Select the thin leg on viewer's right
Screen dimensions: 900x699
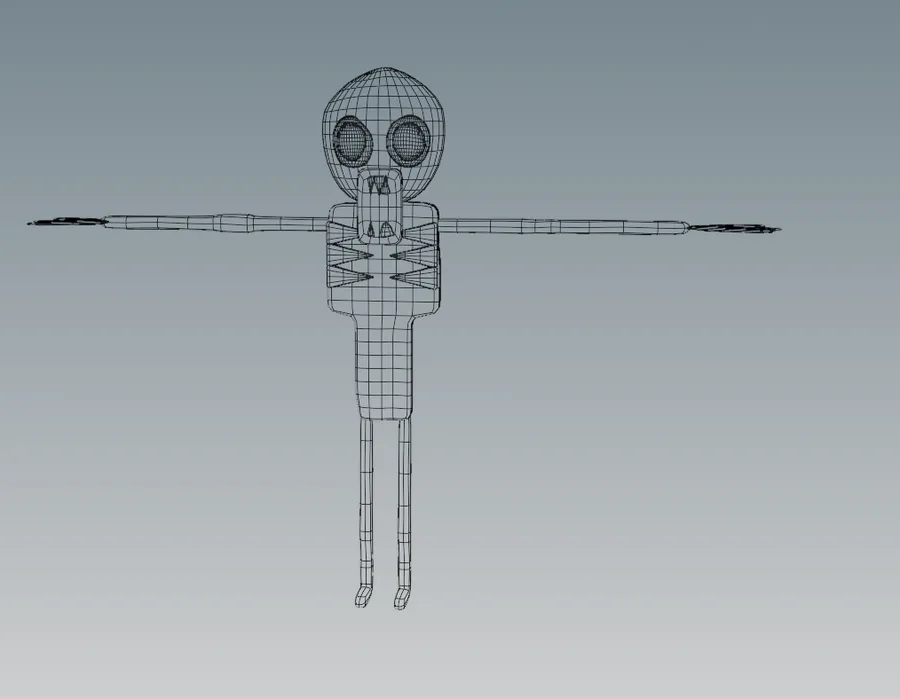(x=405, y=502)
